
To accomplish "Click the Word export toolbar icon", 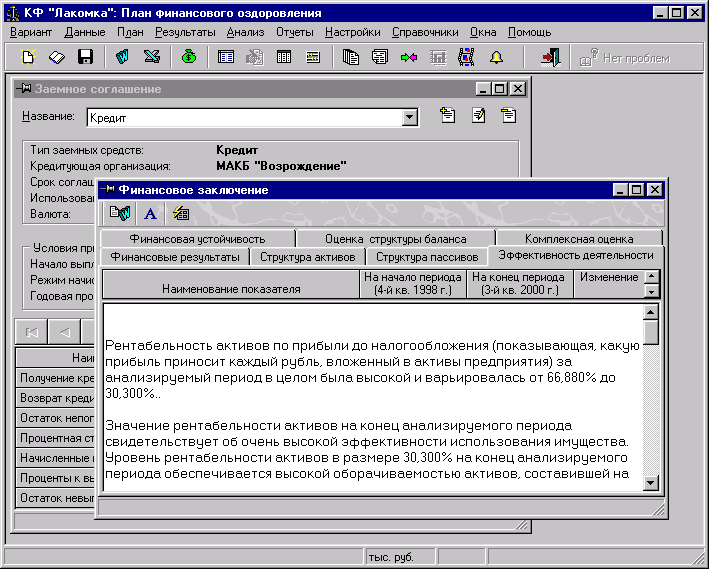I will 122,57.
